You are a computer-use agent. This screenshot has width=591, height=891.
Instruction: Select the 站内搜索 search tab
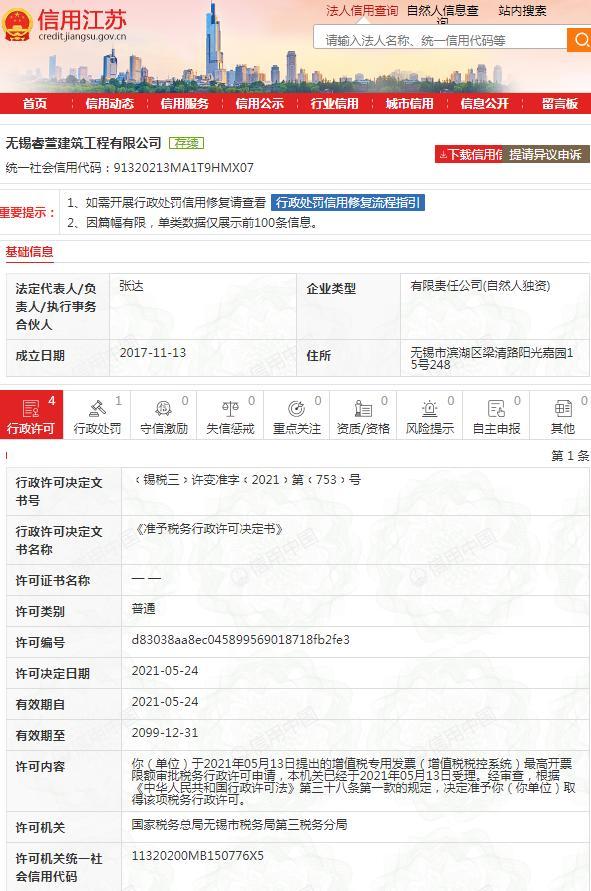(522, 10)
